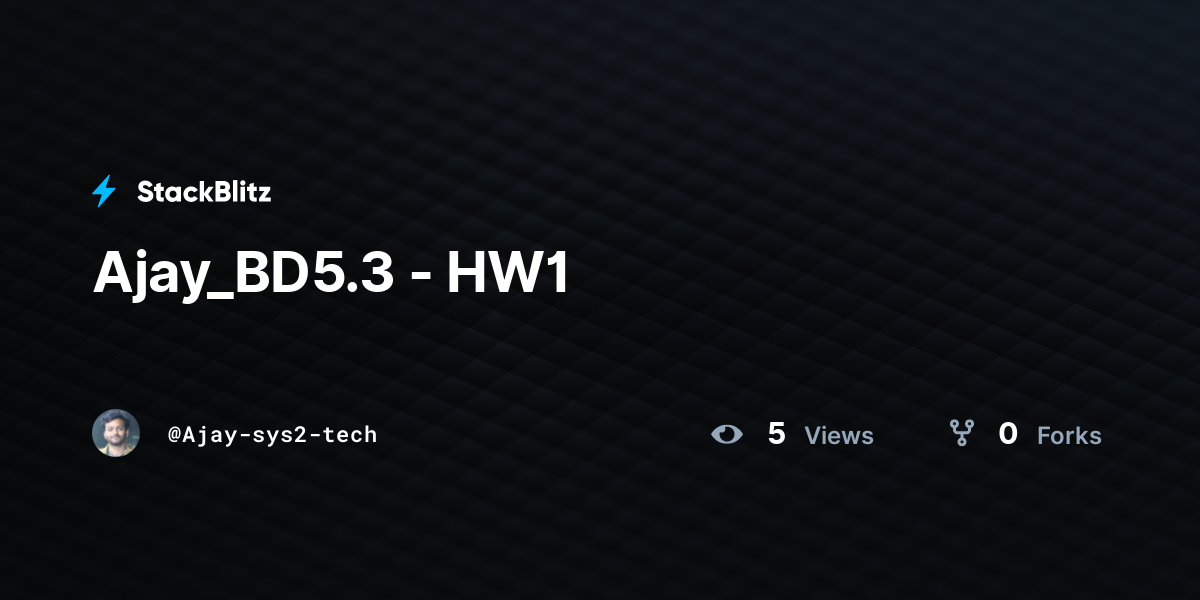
Task: Open the StackBlitz wordmark text
Action: tap(204, 192)
